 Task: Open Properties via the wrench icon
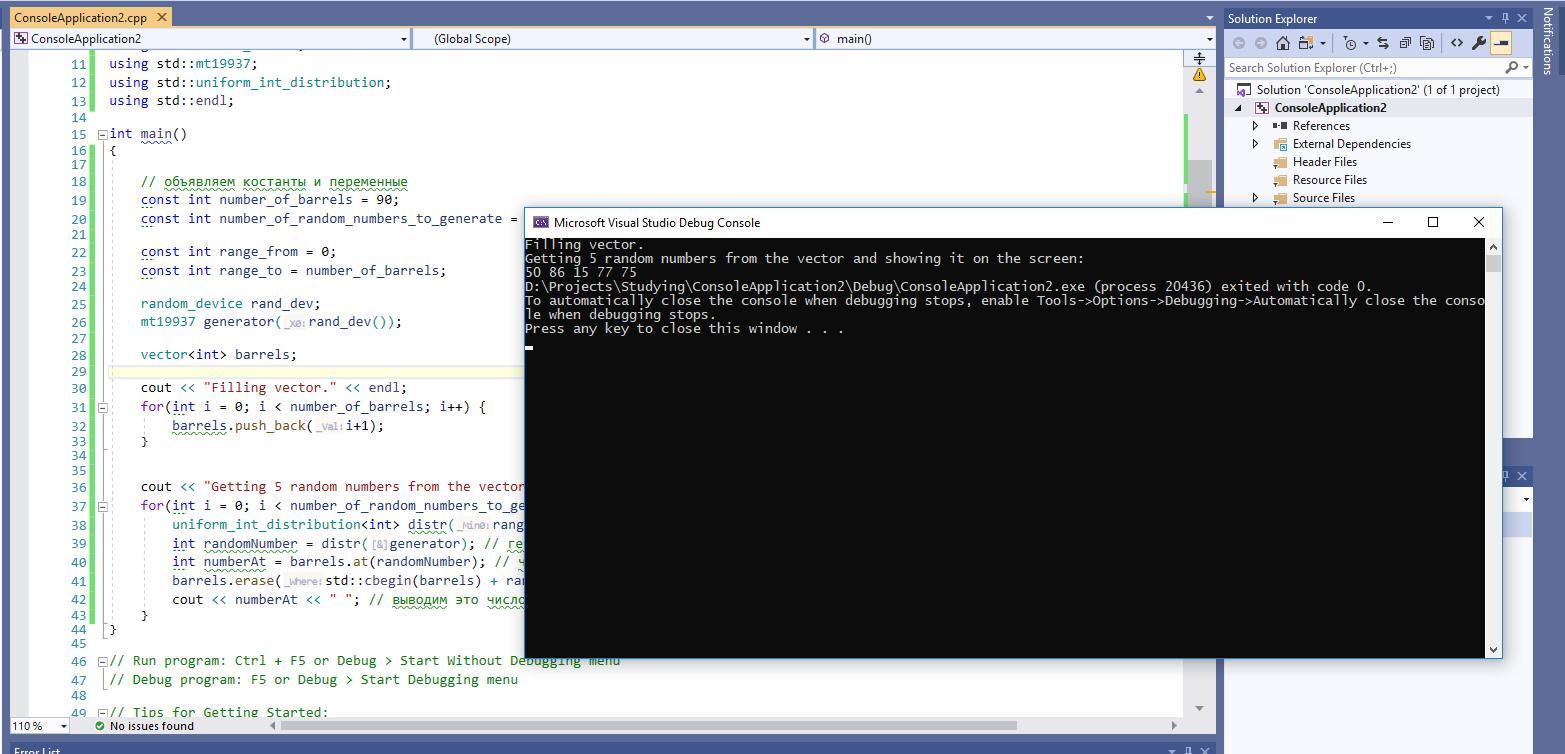pos(1479,43)
